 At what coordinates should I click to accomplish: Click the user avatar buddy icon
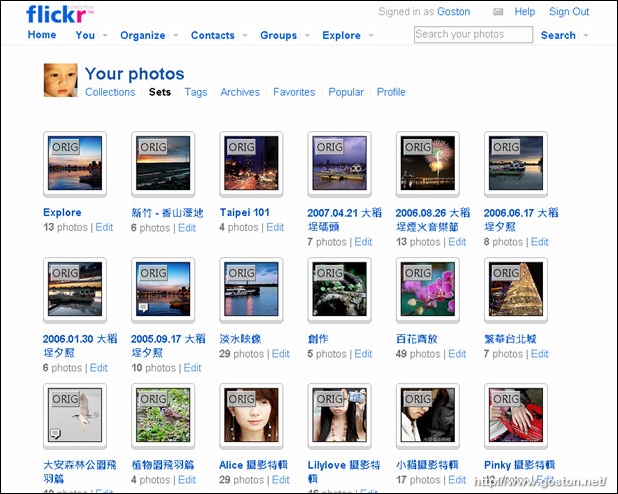click(61, 80)
